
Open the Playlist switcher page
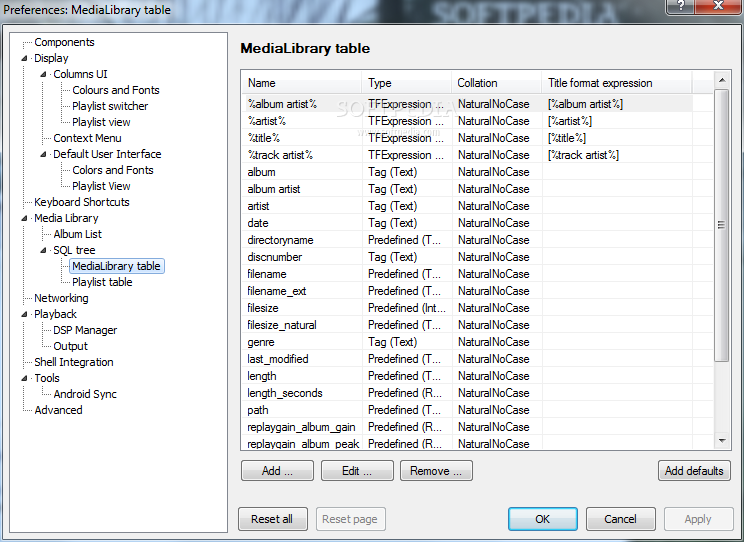click(x=110, y=106)
